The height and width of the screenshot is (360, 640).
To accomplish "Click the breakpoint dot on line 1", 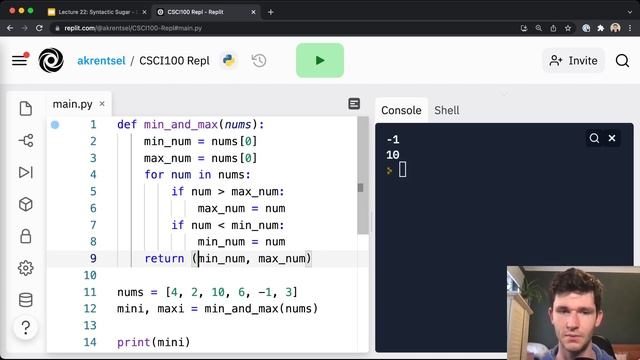I will 55,124.
